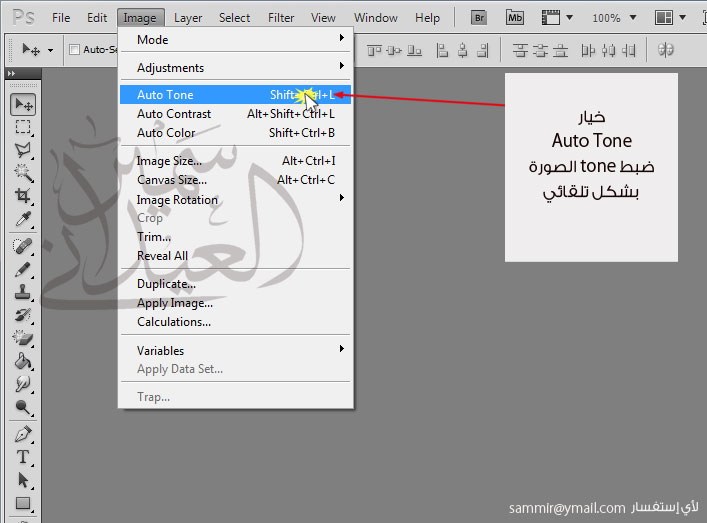Image resolution: width=707 pixels, height=523 pixels.
Task: Select the Smudge tool
Action: 23,384
